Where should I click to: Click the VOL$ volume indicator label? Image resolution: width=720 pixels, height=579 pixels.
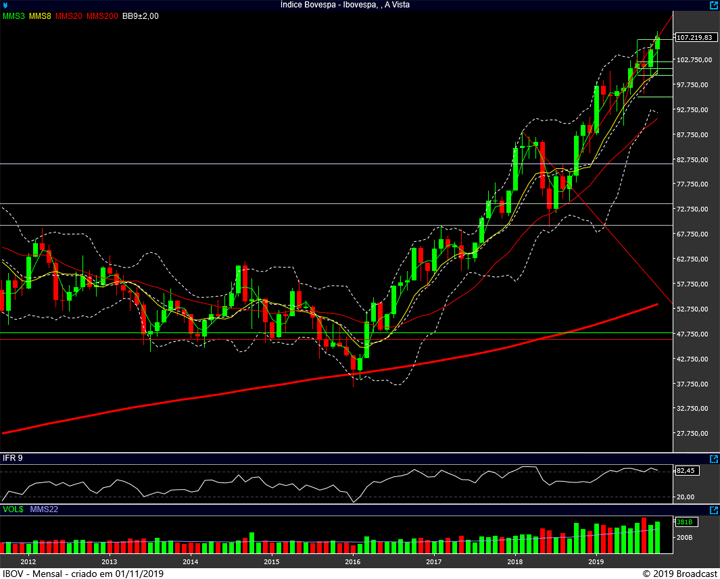[13, 509]
